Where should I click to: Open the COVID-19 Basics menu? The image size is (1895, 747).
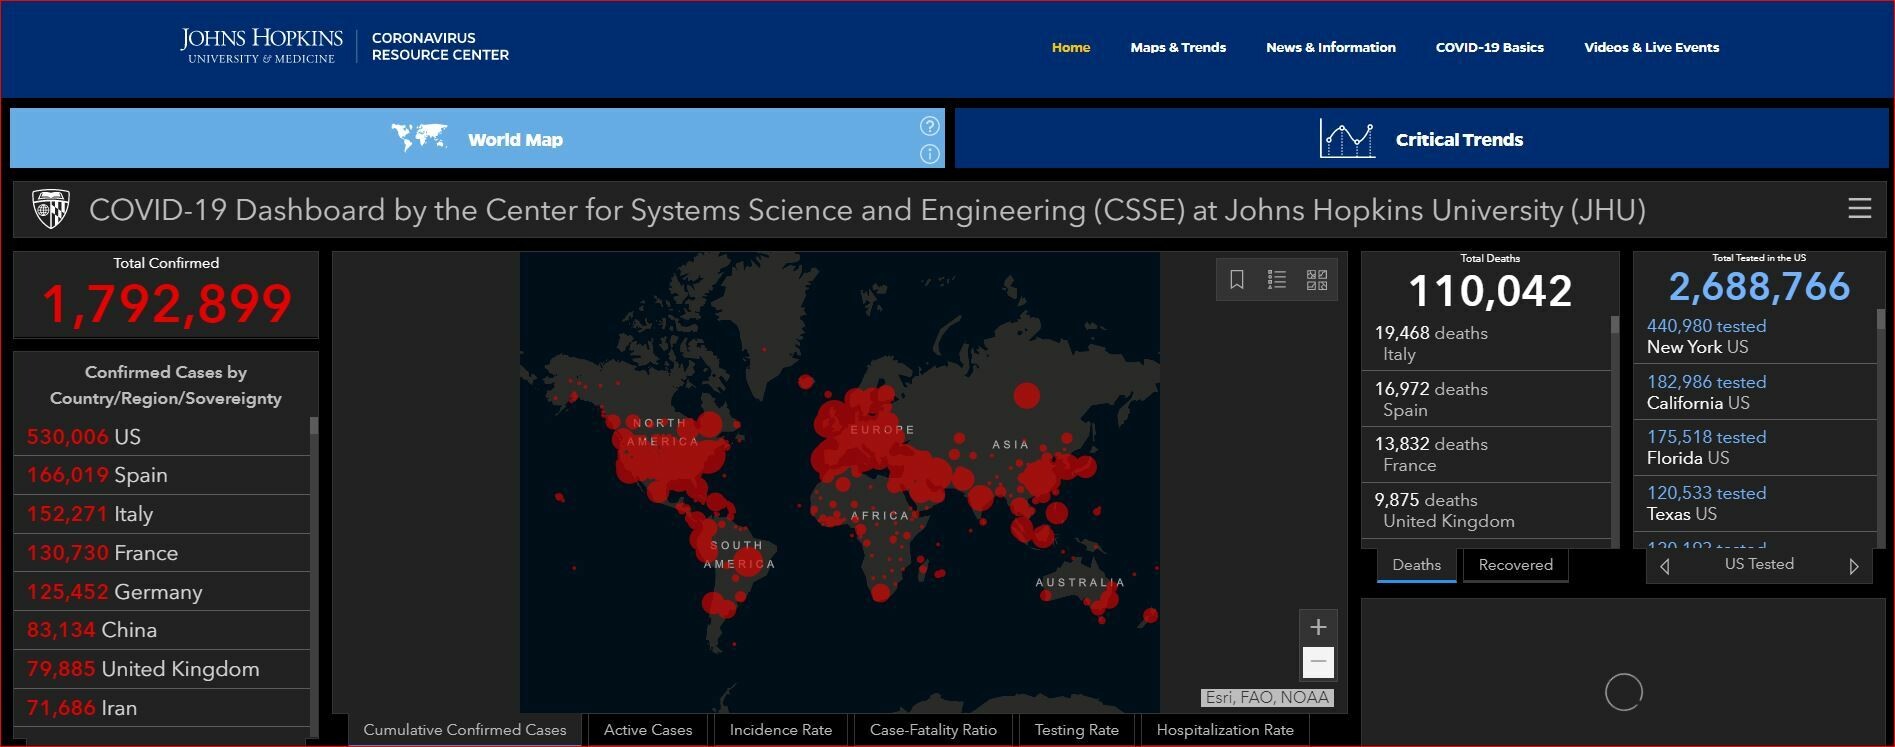click(1490, 47)
